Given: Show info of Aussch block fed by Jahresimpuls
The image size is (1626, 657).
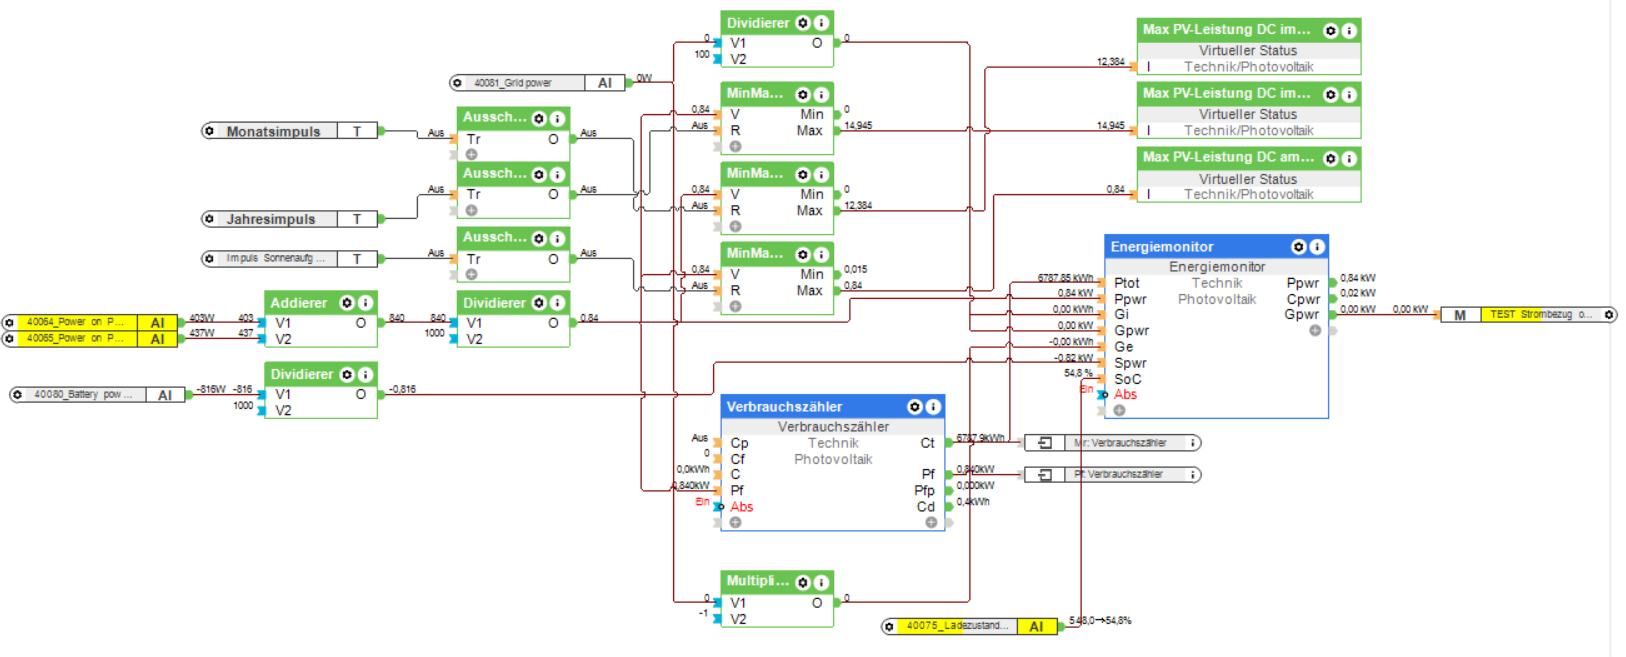Looking at the screenshot, I should (557, 174).
